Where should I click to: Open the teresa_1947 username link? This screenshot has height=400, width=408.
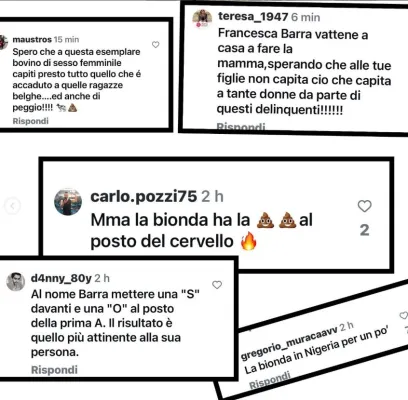[253, 17]
